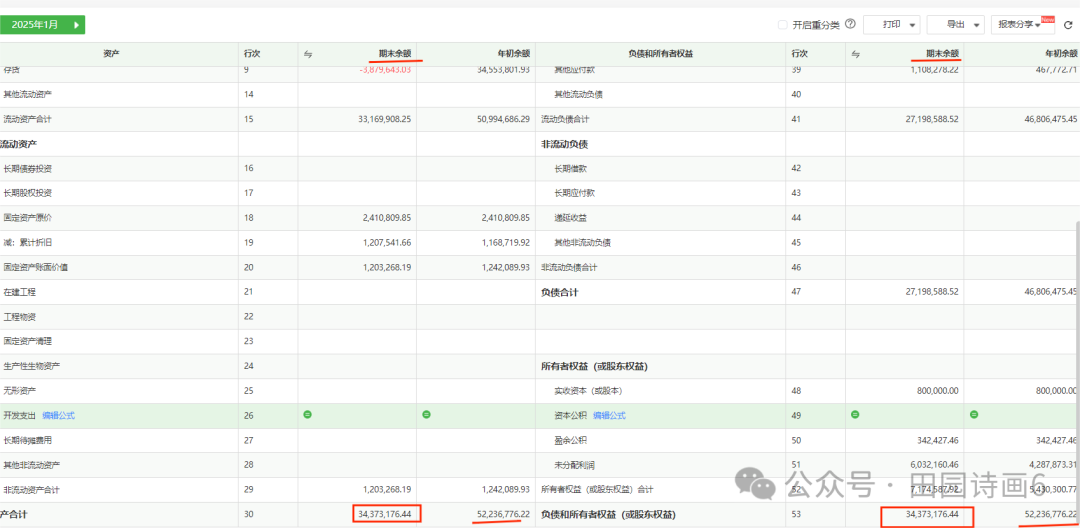
Task: Open the 导出 dropdown
Action: click(955, 25)
